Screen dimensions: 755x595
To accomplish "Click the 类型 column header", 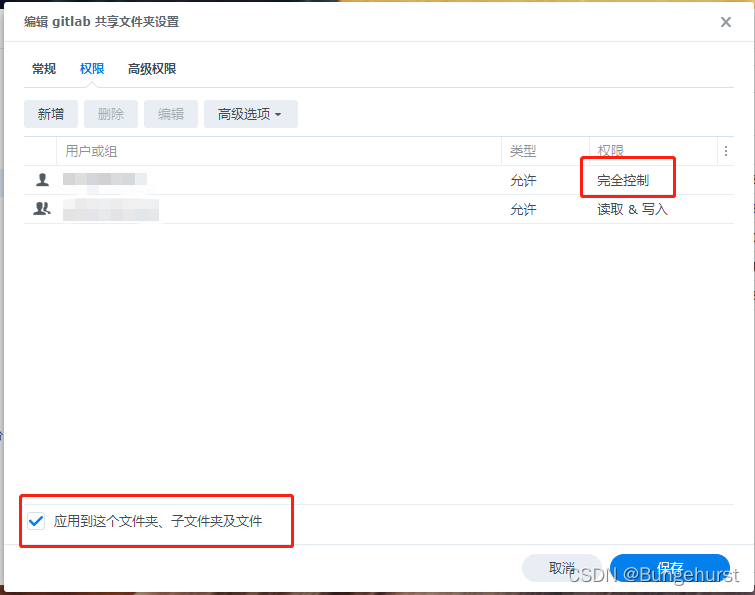I will click(x=545, y=151).
